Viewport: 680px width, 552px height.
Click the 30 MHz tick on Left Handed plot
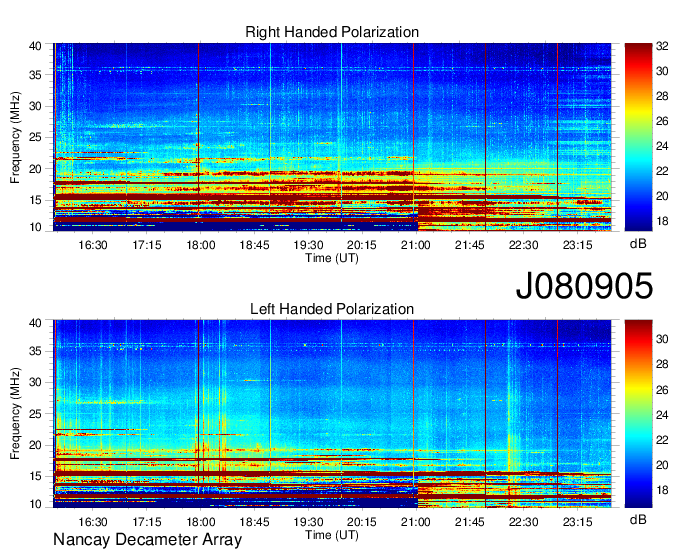pyautogui.click(x=35, y=382)
